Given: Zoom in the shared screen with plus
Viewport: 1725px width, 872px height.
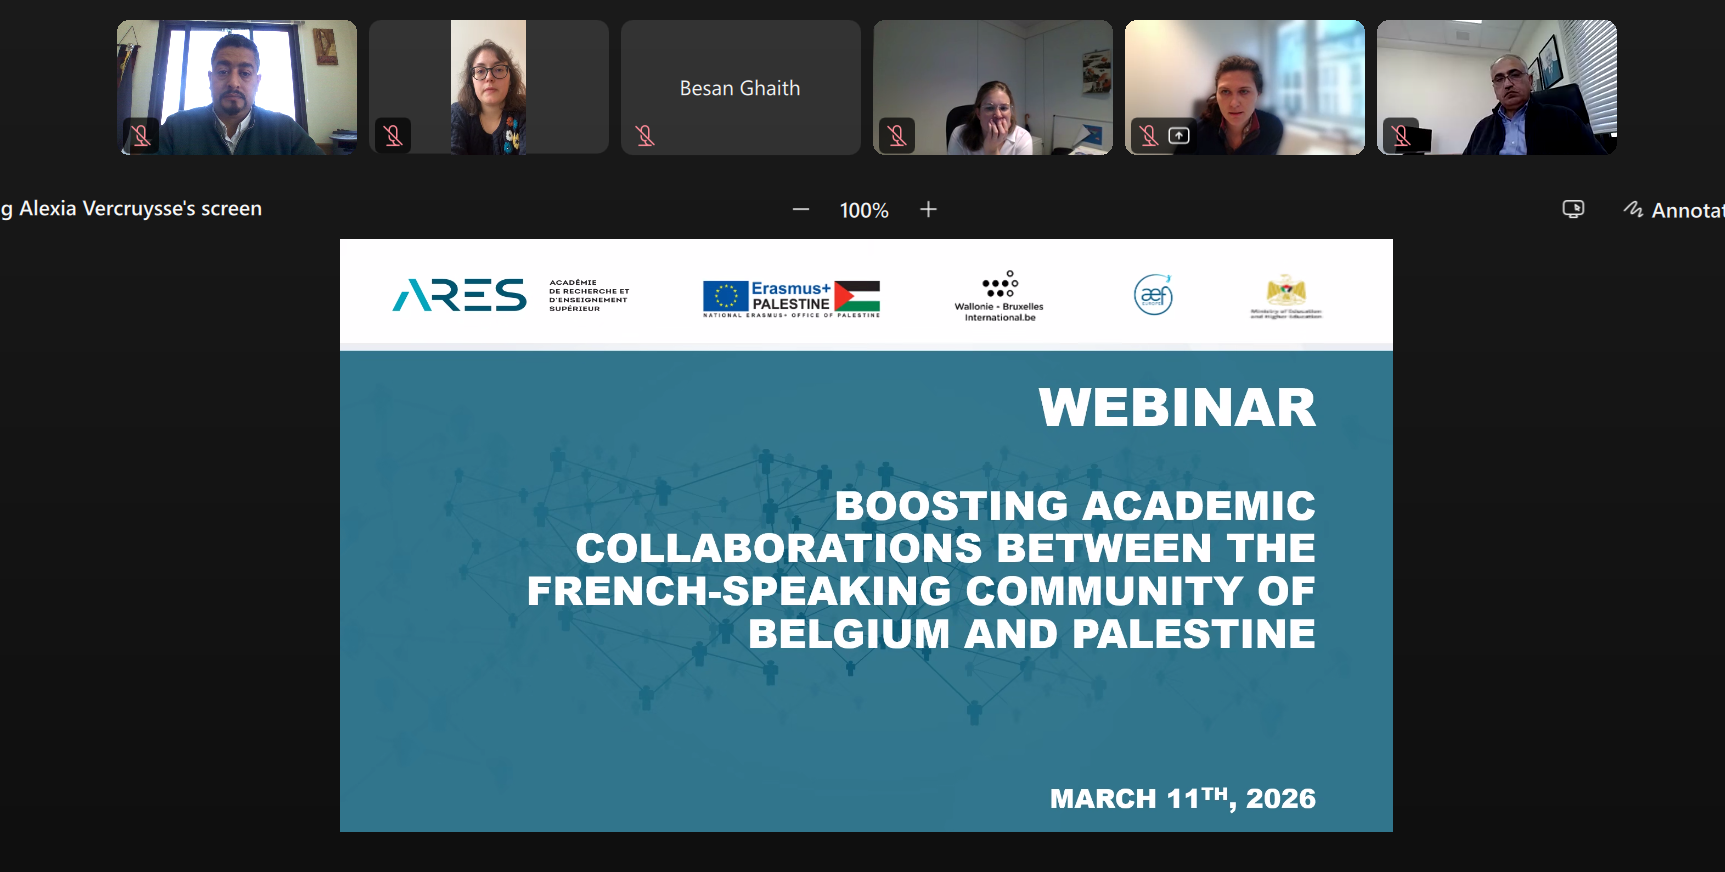Looking at the screenshot, I should click(x=928, y=210).
